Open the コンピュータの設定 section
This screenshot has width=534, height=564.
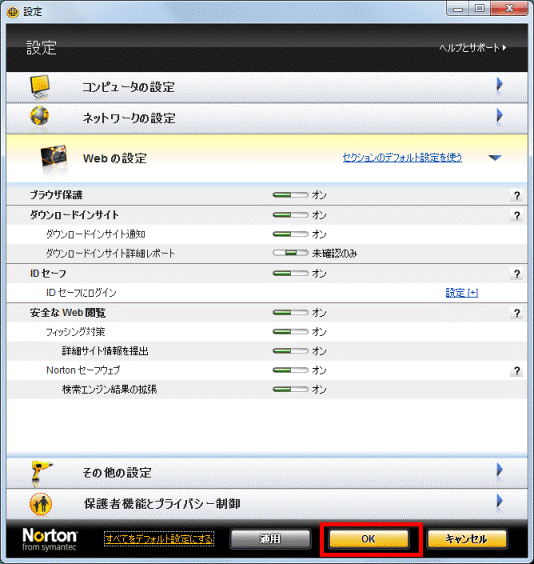point(267,87)
